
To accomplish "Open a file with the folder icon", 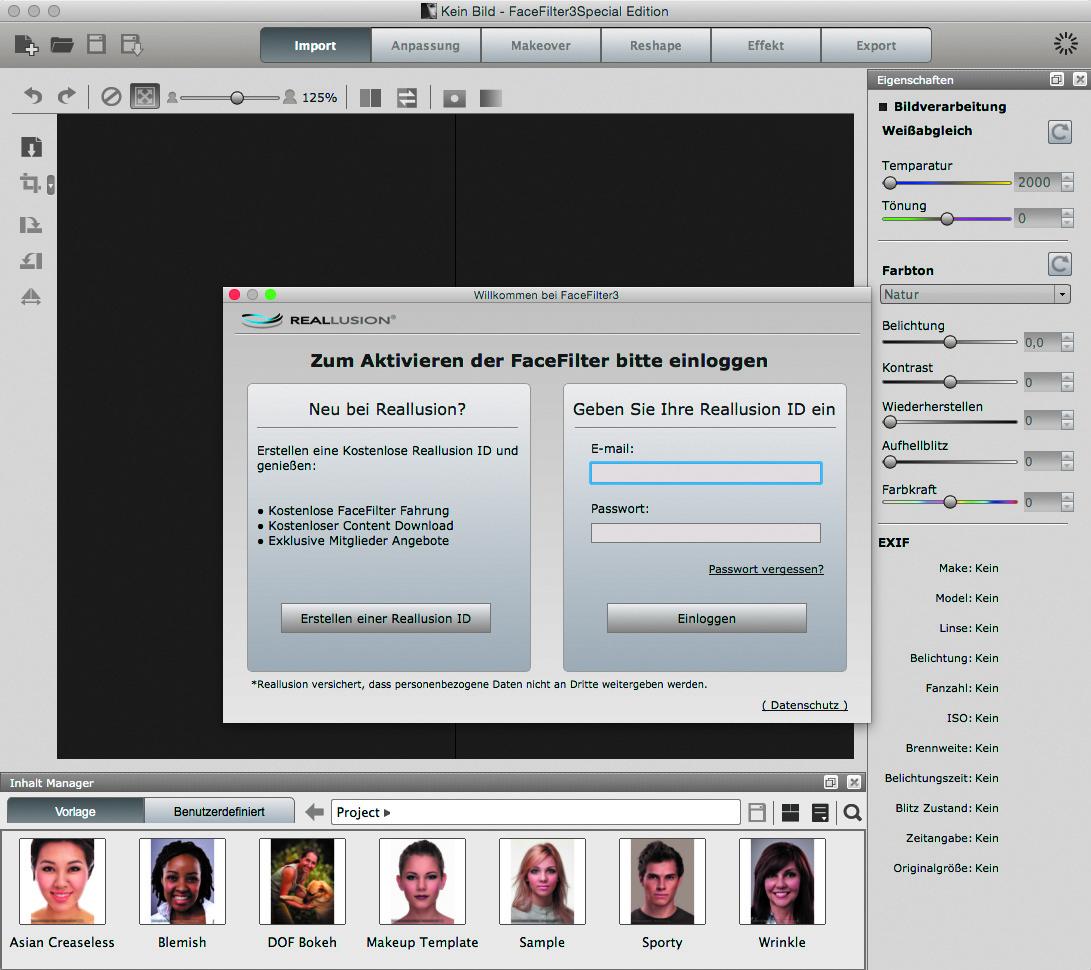I will (x=62, y=45).
